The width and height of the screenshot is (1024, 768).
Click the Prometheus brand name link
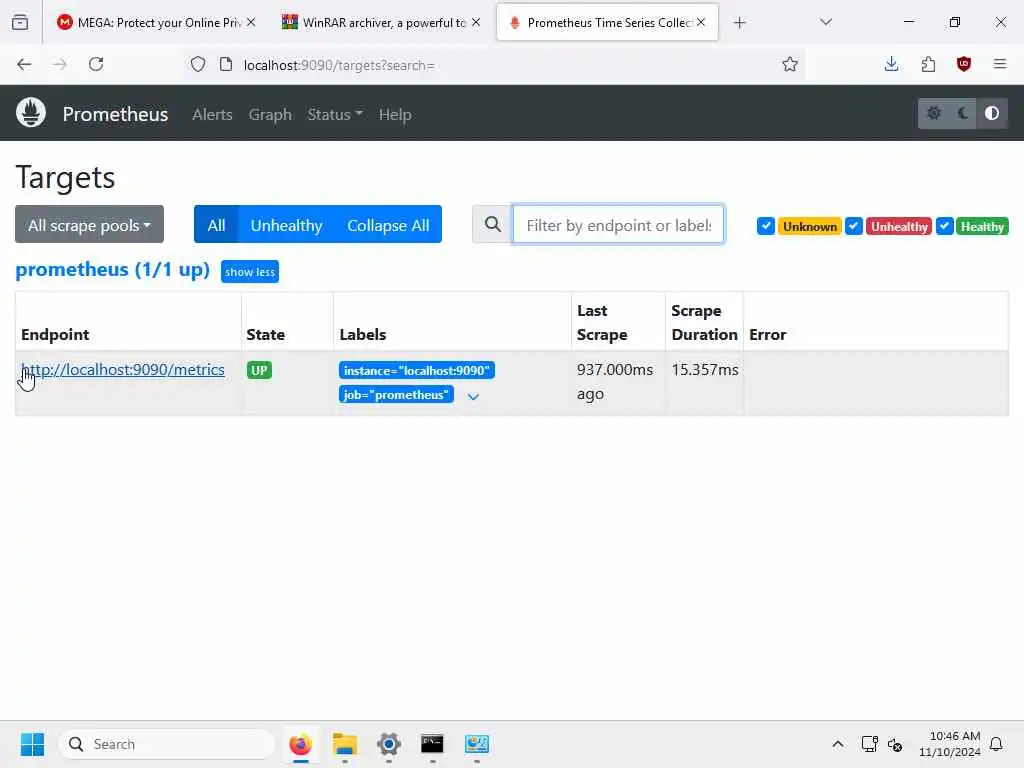click(116, 114)
